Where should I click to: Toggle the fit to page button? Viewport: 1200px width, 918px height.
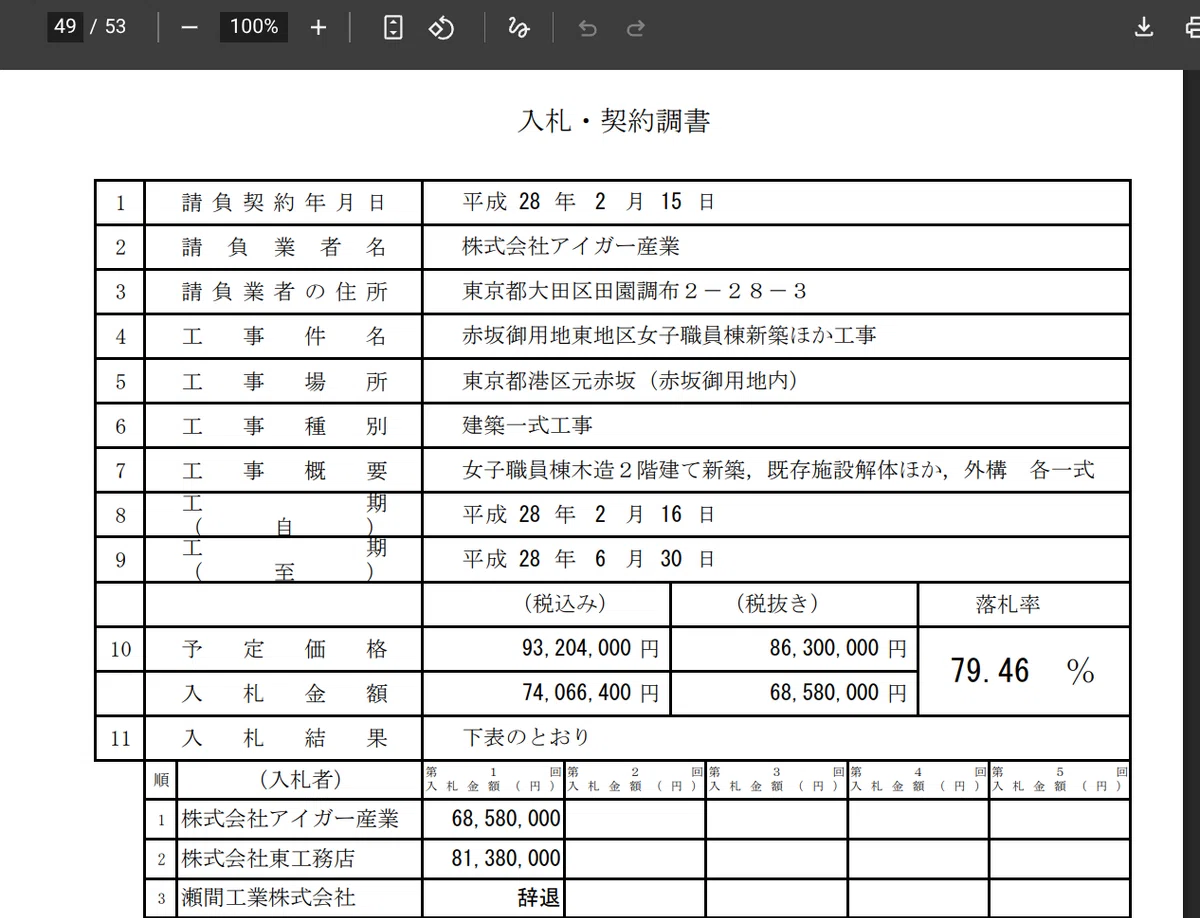[x=394, y=28]
